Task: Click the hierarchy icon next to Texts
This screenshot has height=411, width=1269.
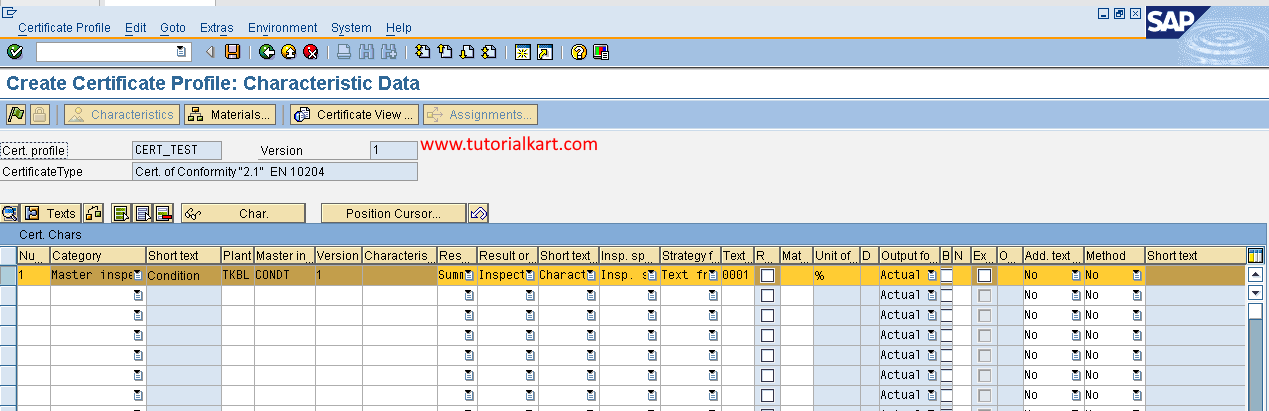Action: (x=93, y=213)
